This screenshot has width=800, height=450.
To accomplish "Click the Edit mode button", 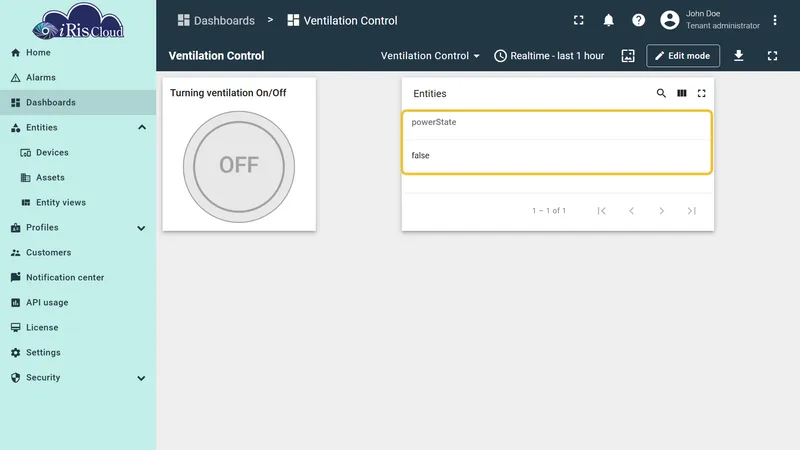I will click(x=683, y=56).
